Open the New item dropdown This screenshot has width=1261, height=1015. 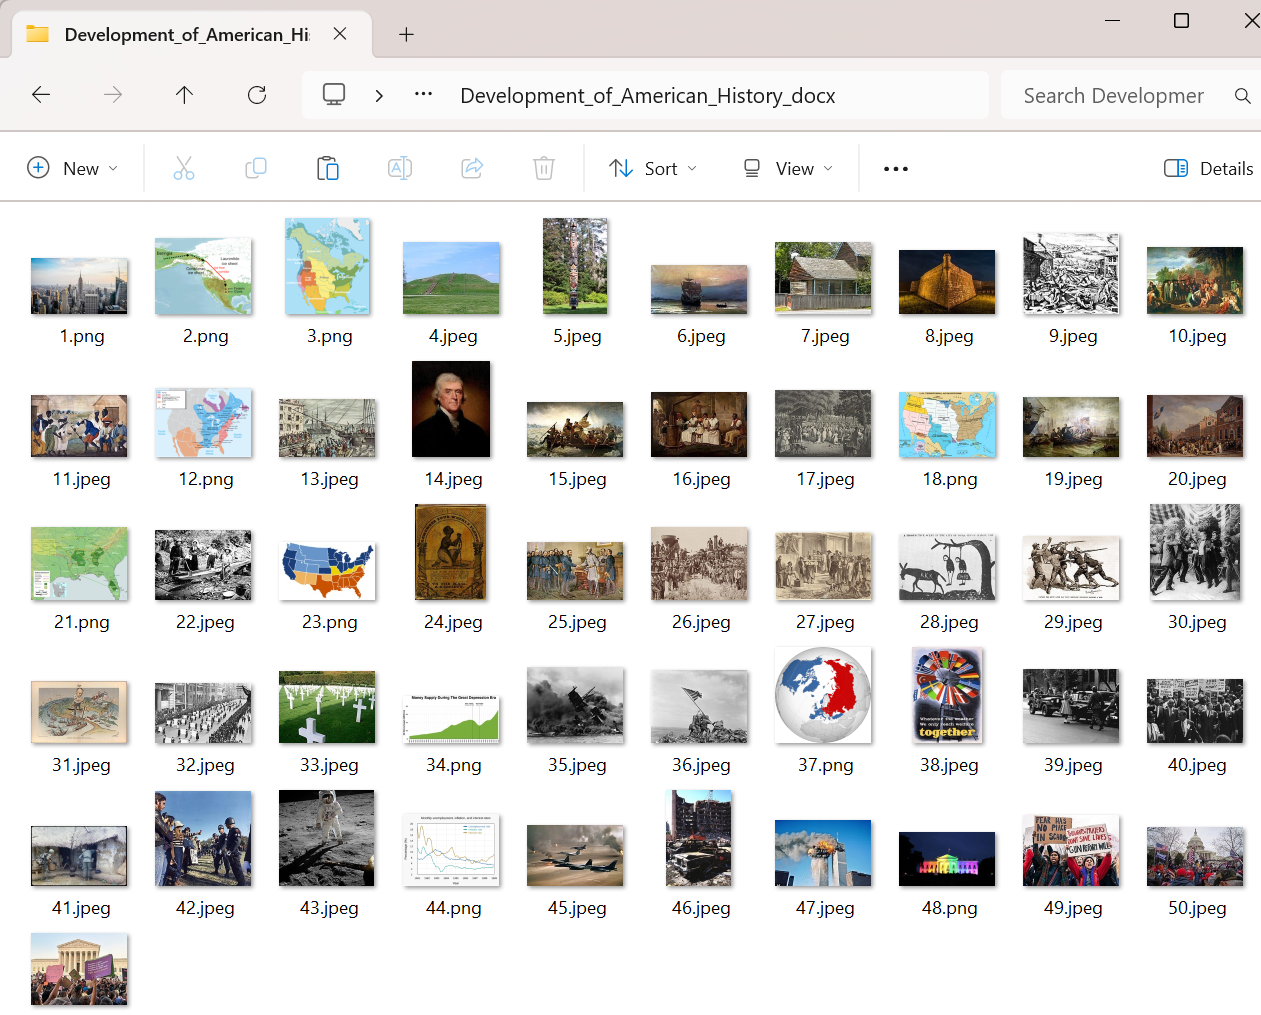pos(72,168)
